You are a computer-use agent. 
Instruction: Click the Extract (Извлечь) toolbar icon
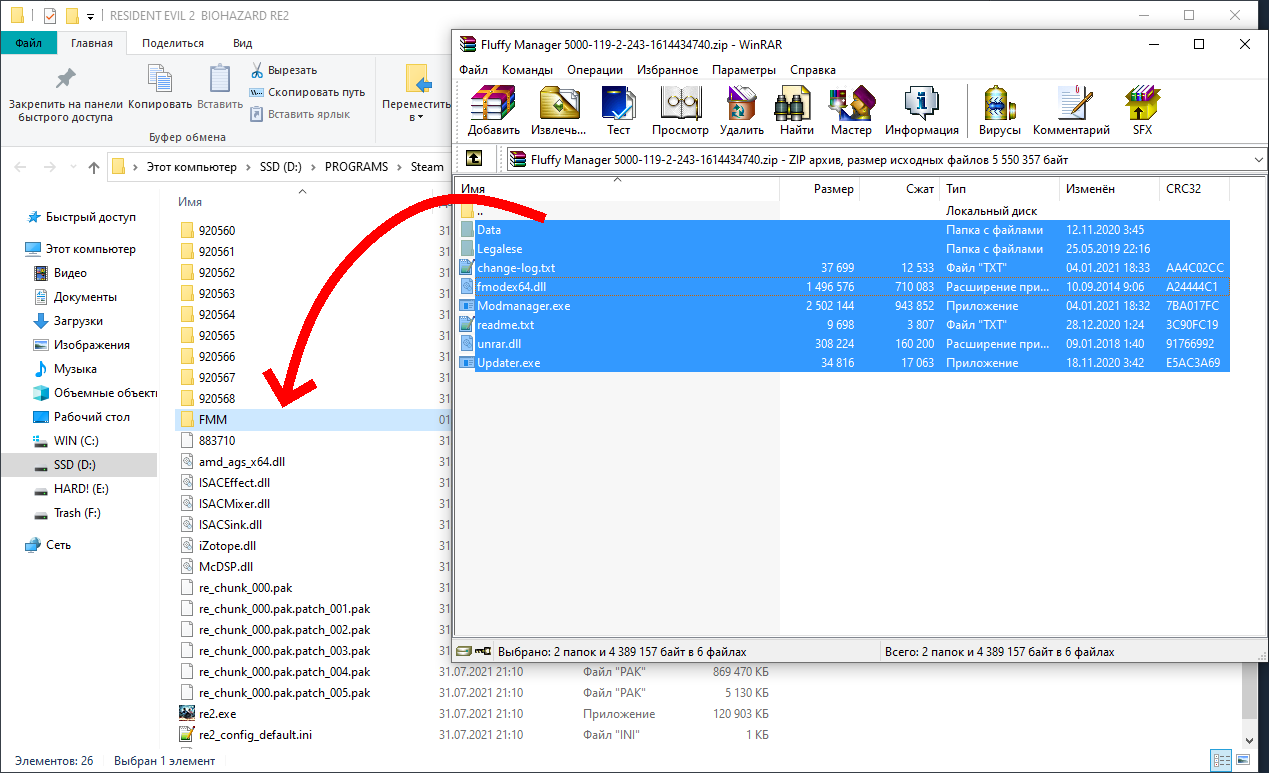(x=558, y=110)
